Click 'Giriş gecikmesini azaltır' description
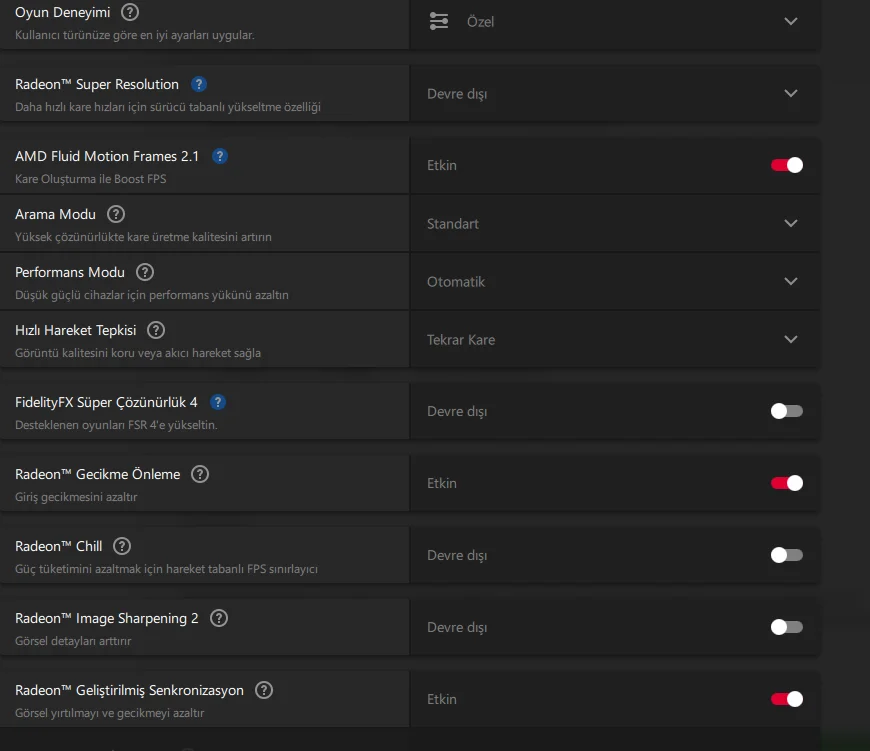870x751 pixels. [76, 497]
